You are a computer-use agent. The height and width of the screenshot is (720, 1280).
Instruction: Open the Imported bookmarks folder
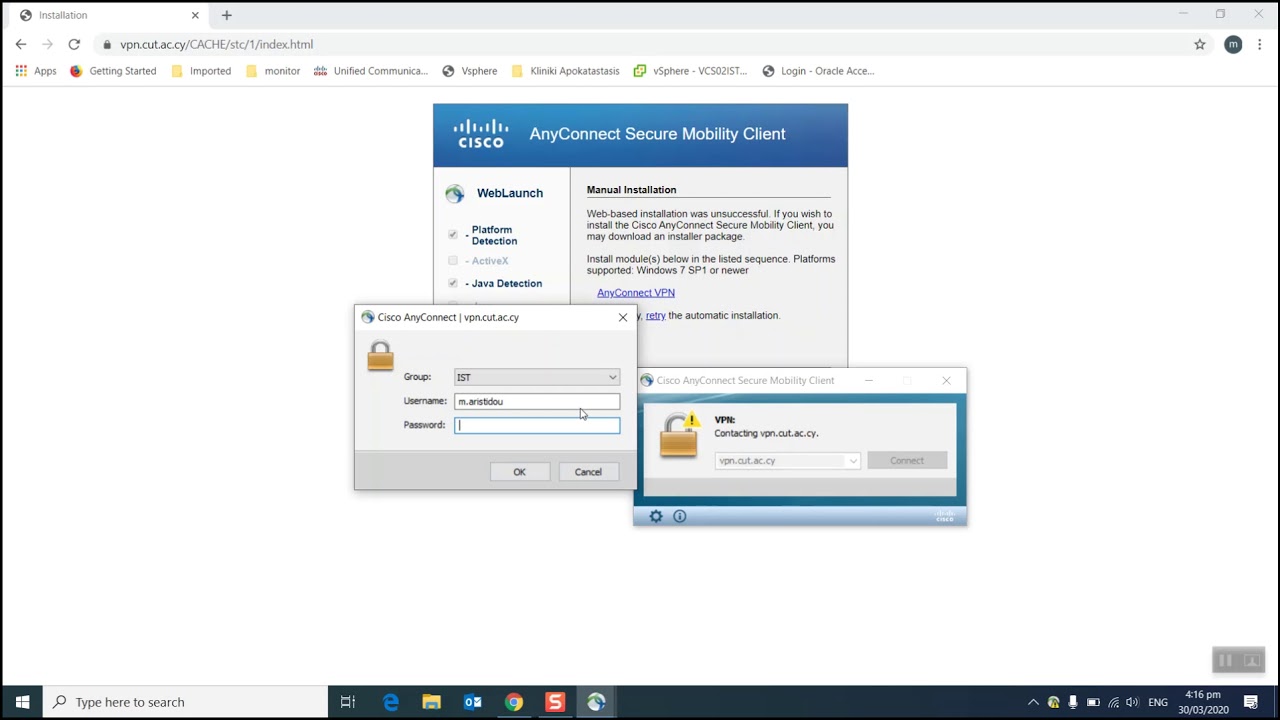(x=201, y=71)
